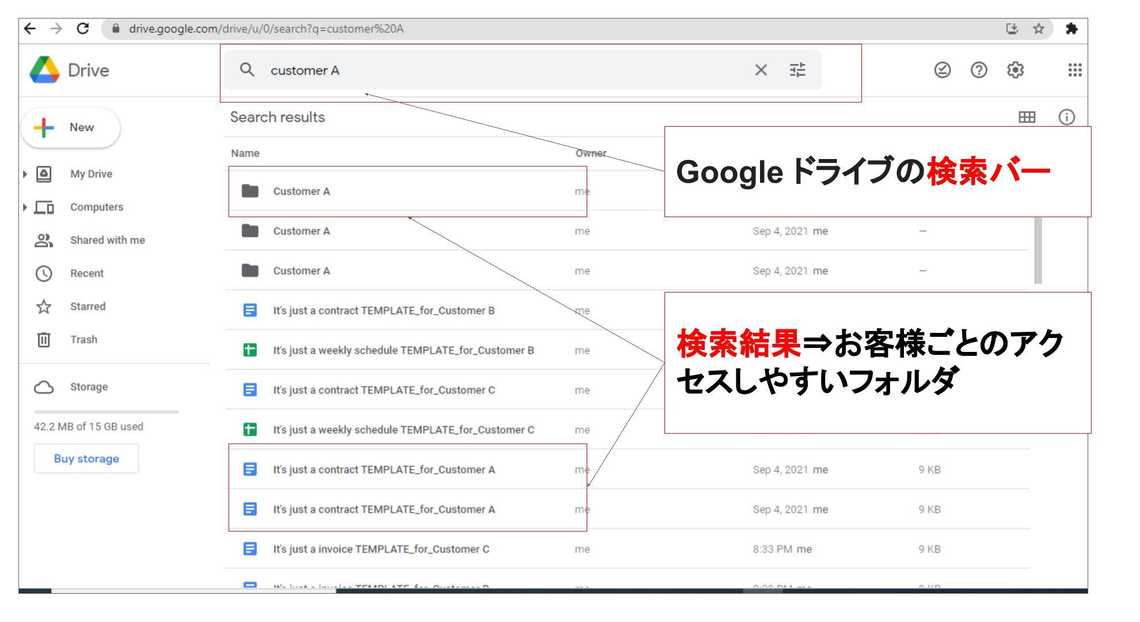This screenshot has height=622, width=1140.
Task: Sort results by Name column header
Action: click(x=245, y=153)
